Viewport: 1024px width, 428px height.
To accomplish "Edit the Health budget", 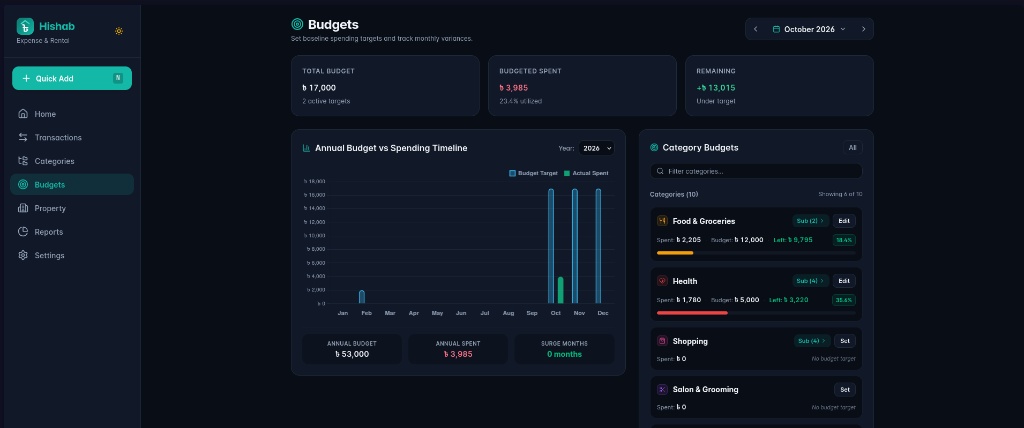I will (x=844, y=281).
